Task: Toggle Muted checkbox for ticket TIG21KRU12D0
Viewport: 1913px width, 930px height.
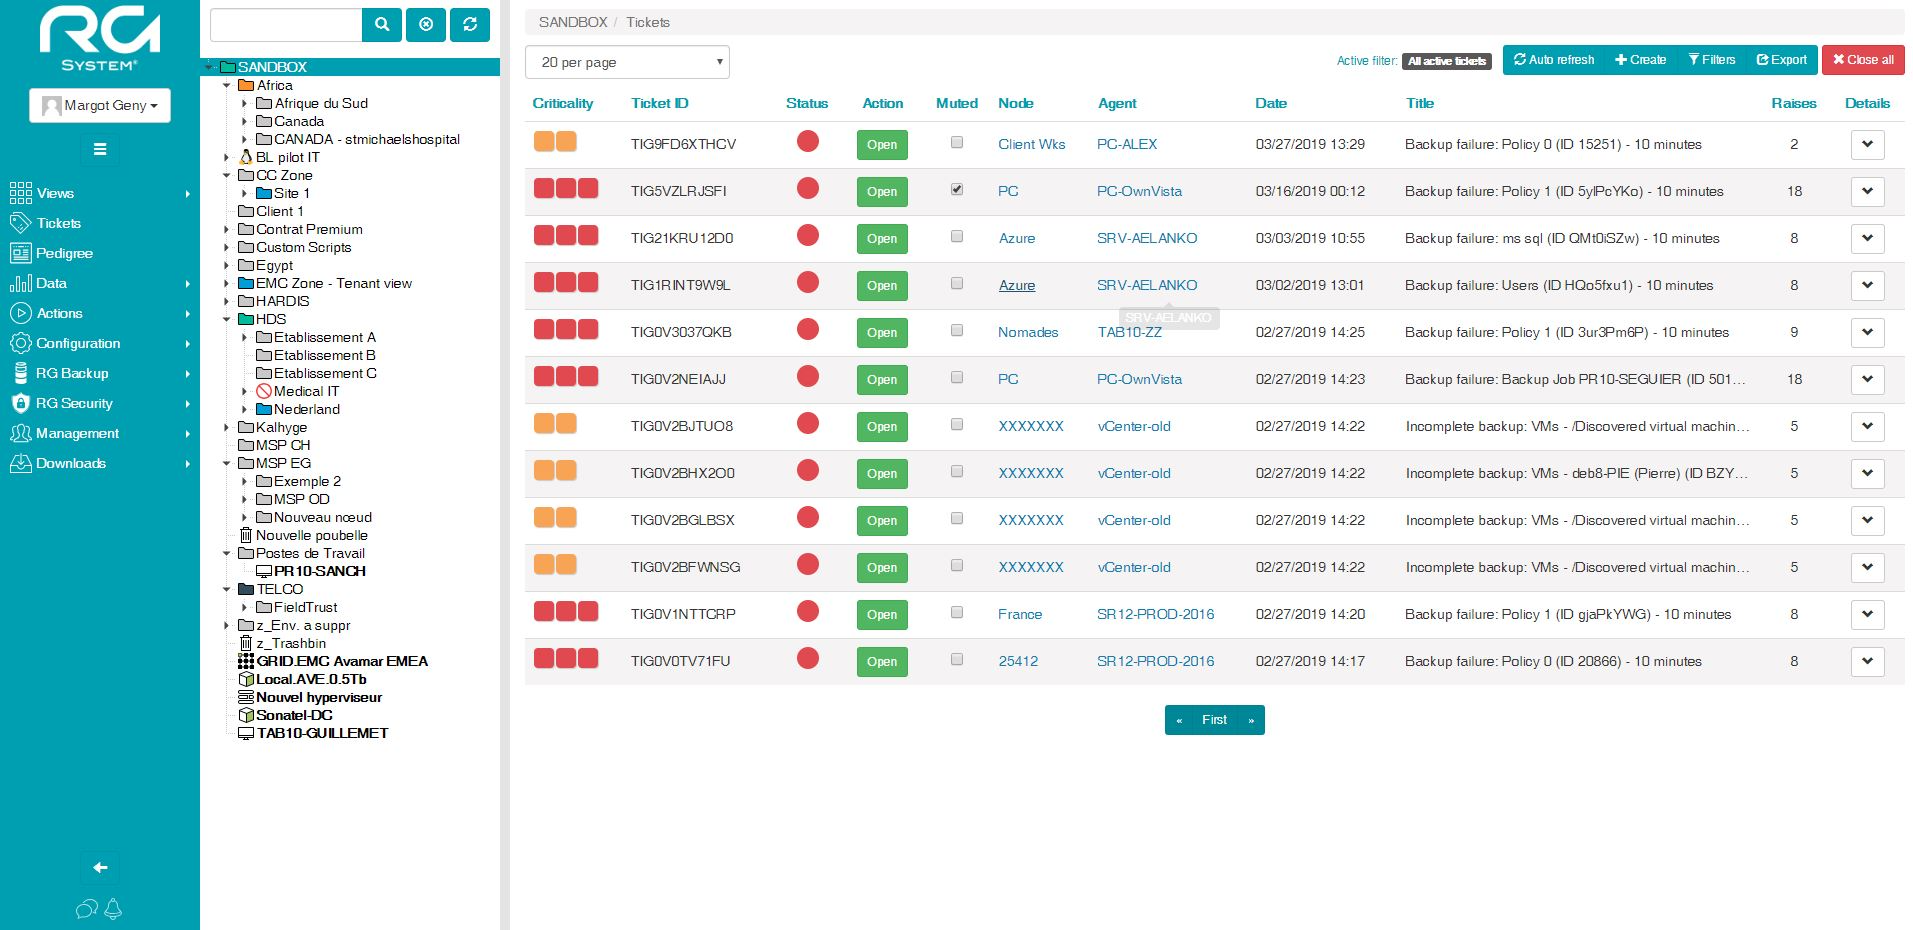Action: pos(957,237)
